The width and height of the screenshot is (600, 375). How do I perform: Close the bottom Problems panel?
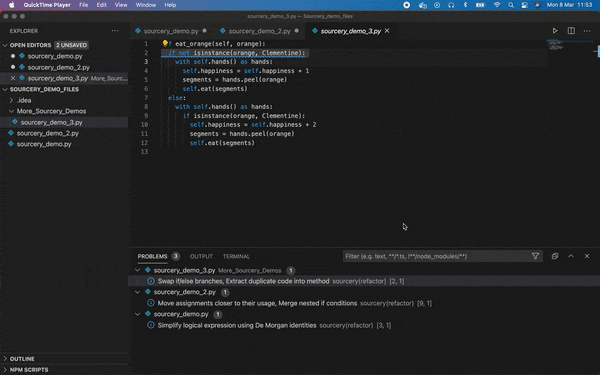click(587, 256)
